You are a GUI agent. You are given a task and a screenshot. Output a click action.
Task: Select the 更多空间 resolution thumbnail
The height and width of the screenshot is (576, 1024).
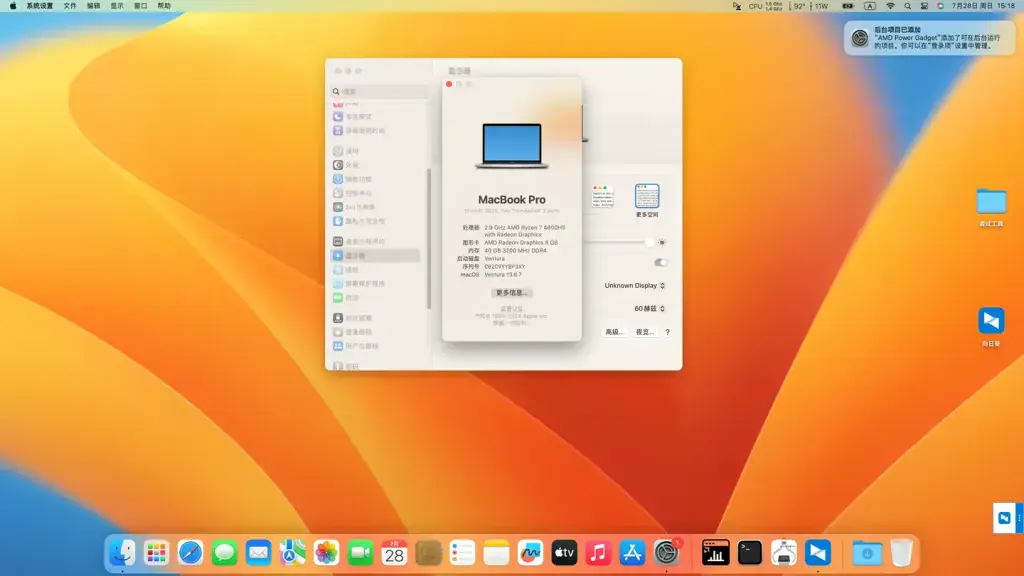point(647,196)
